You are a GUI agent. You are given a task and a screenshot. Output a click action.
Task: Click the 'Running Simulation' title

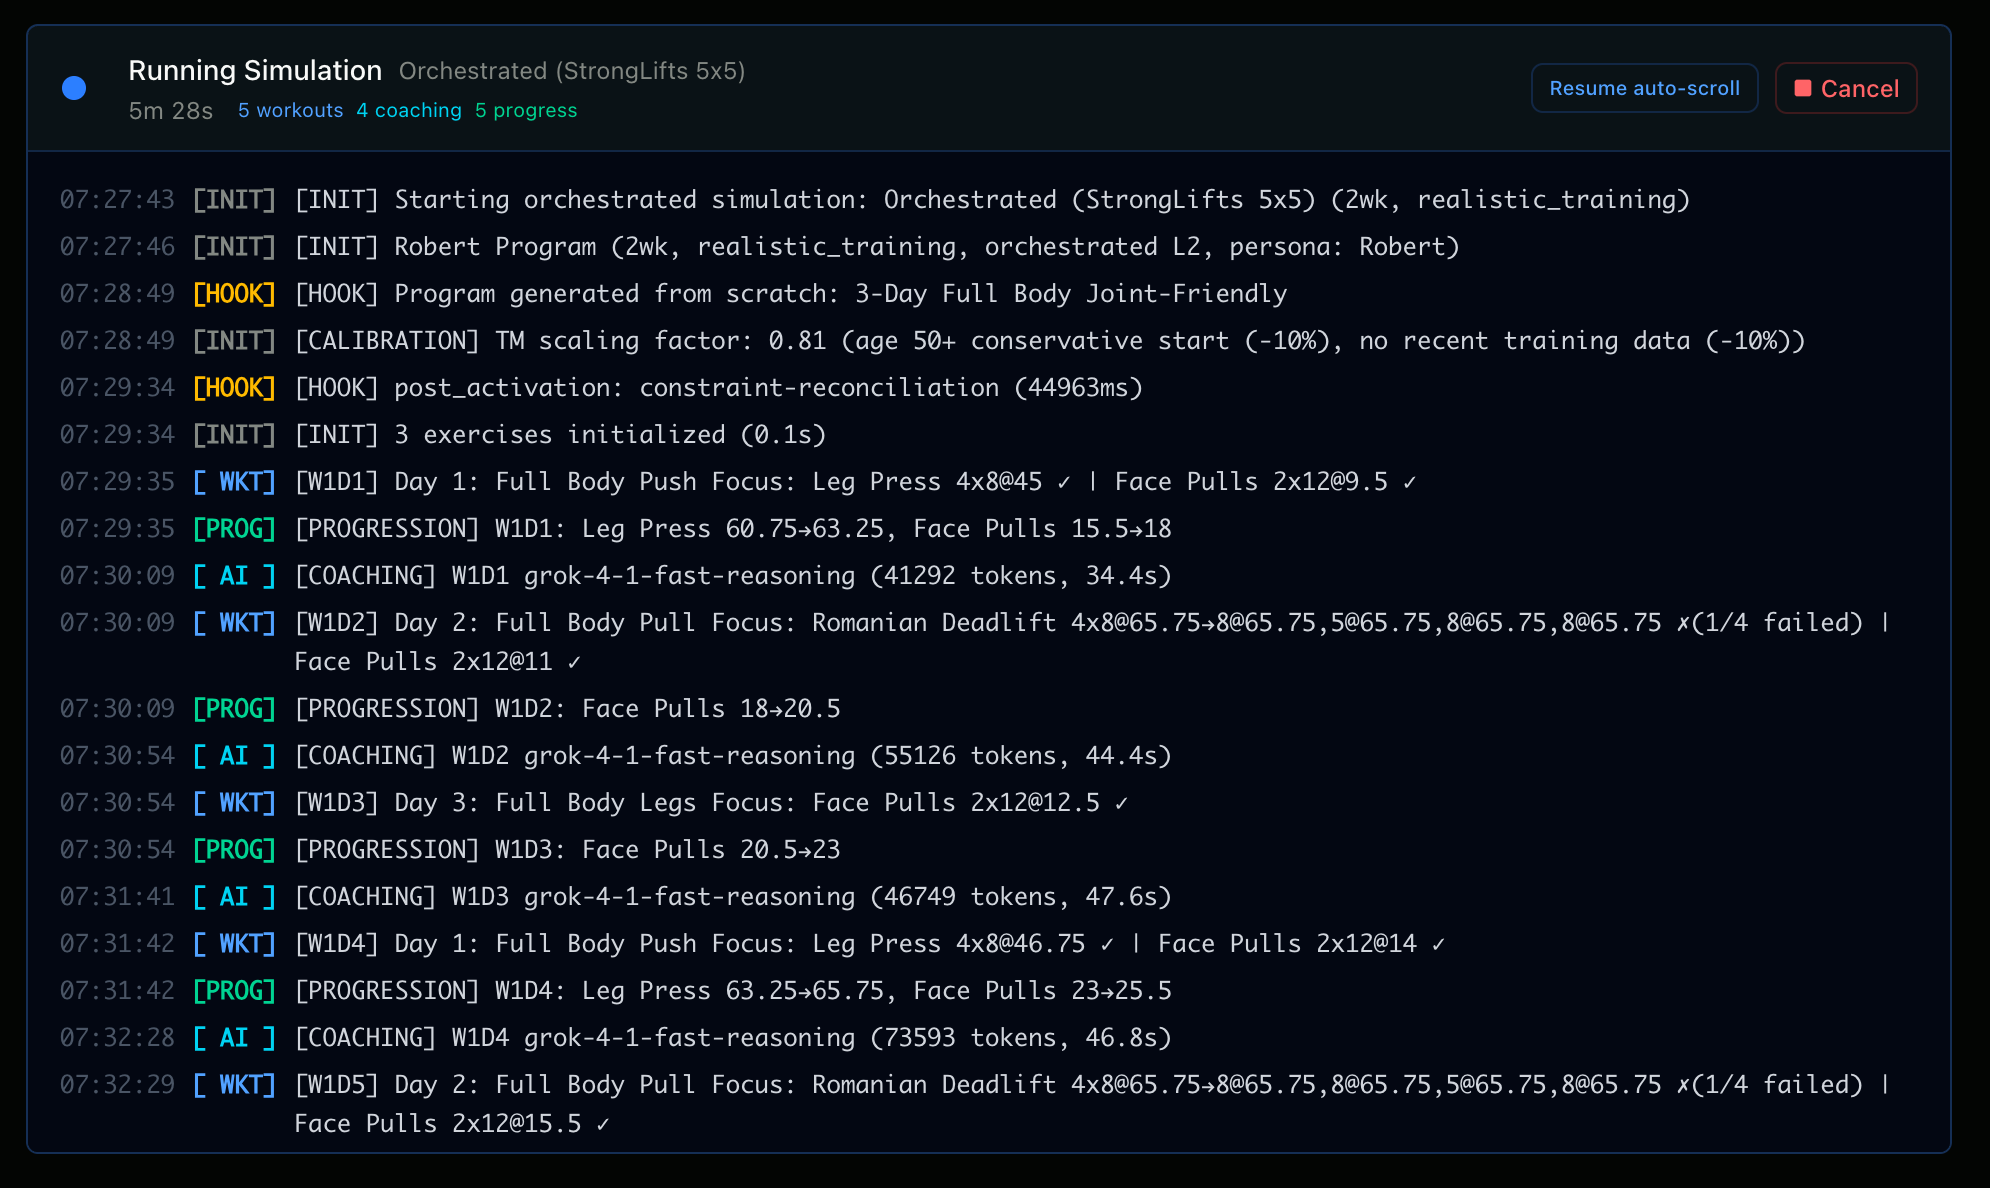tap(255, 70)
